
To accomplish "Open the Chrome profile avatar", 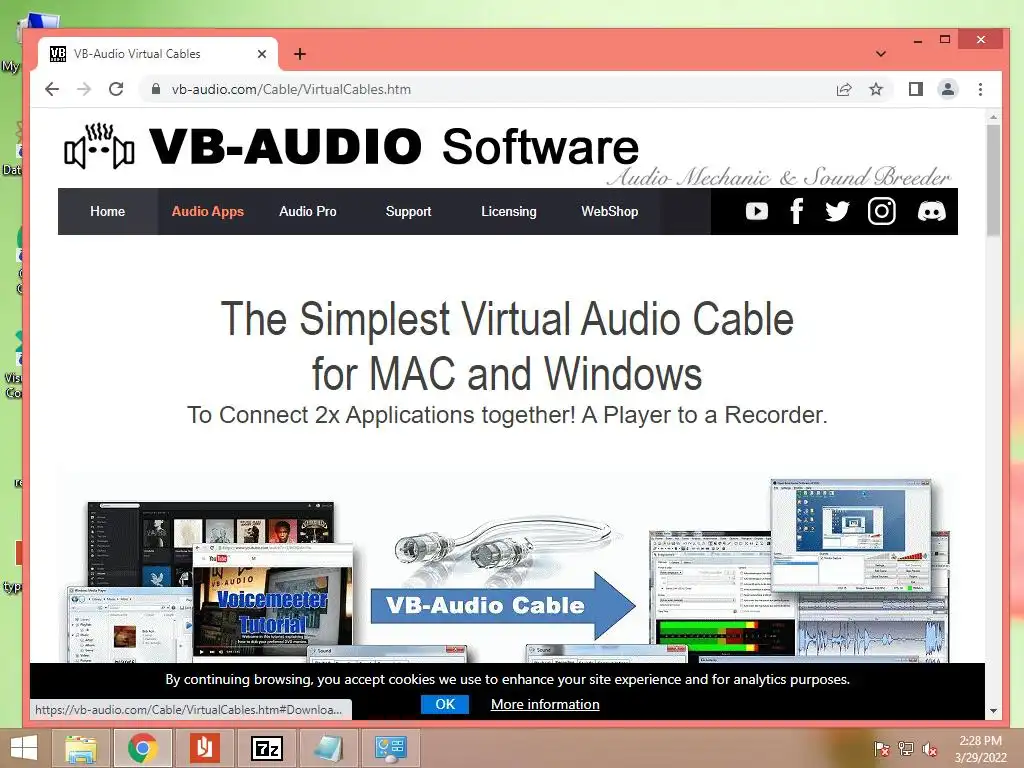I will click(x=948, y=89).
